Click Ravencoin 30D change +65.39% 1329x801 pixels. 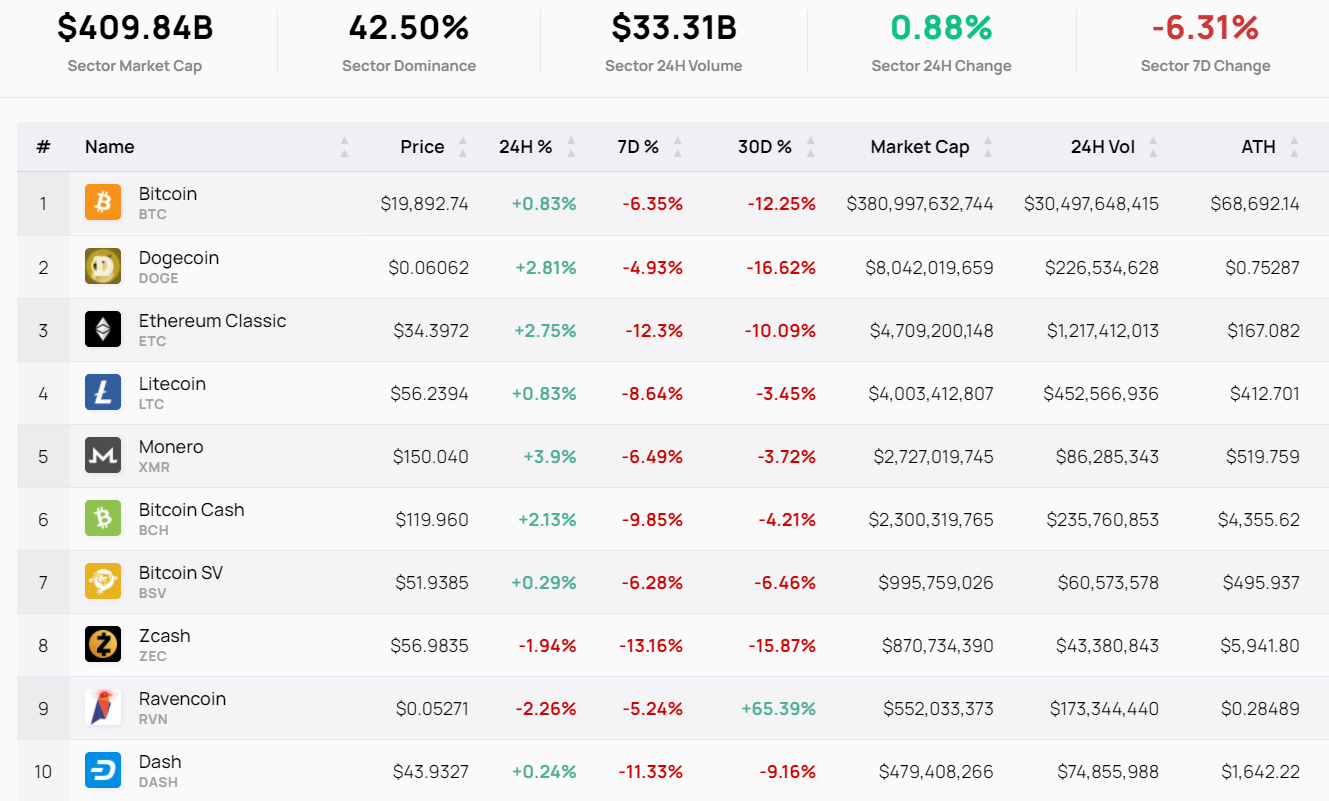click(x=779, y=708)
